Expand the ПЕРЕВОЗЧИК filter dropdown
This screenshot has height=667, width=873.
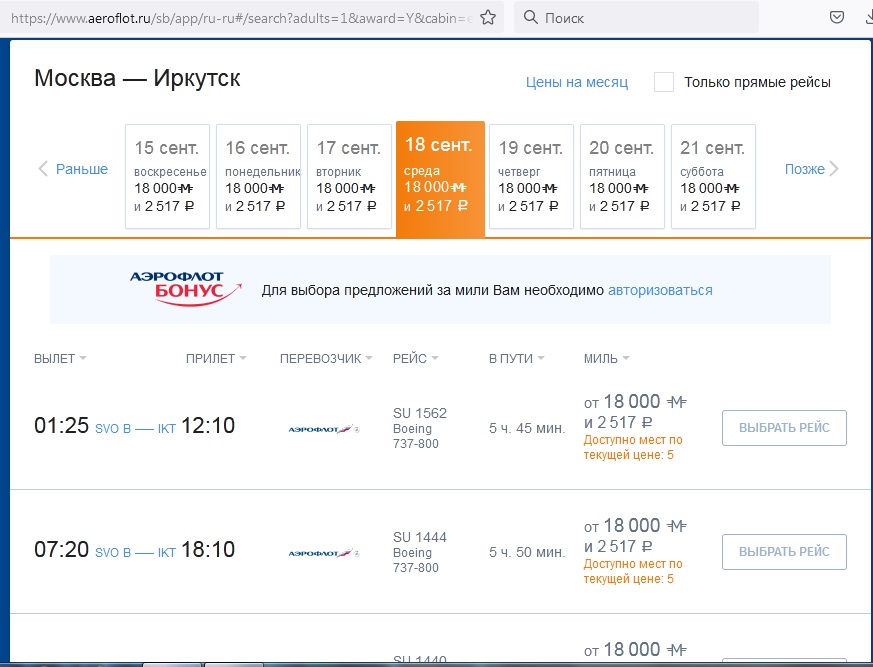pos(326,359)
